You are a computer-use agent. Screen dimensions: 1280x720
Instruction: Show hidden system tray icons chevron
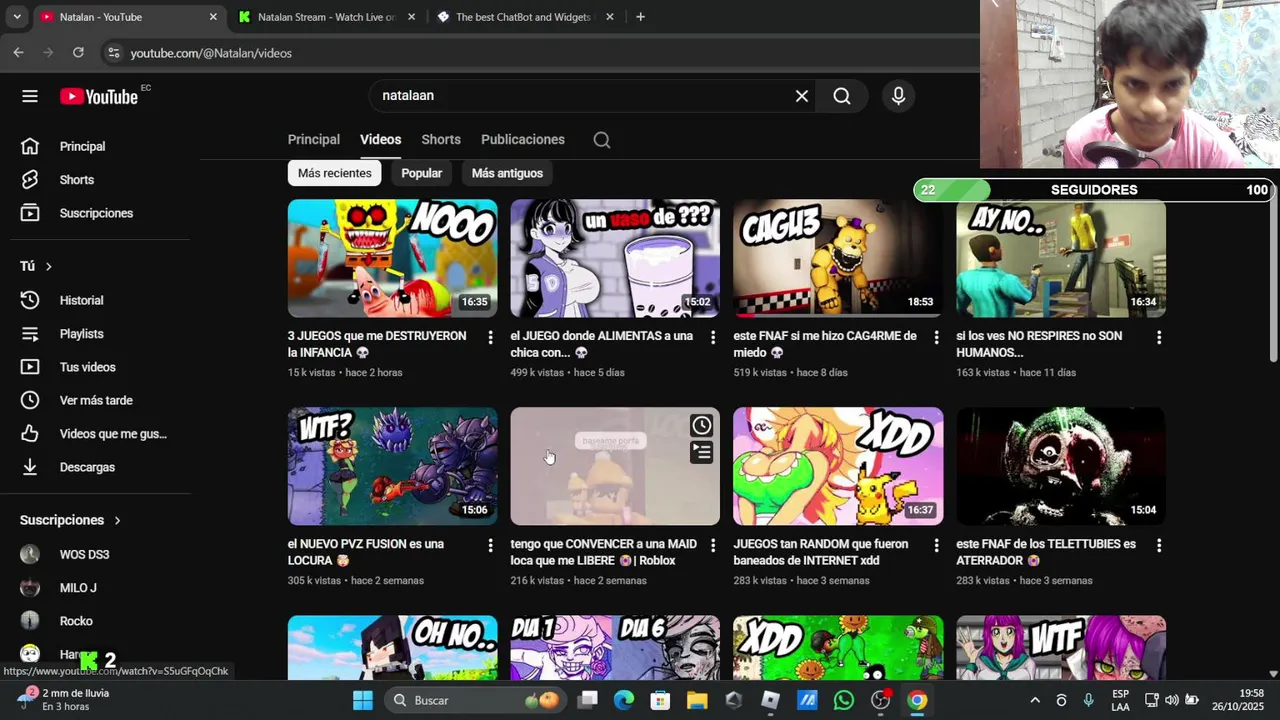pos(1035,700)
